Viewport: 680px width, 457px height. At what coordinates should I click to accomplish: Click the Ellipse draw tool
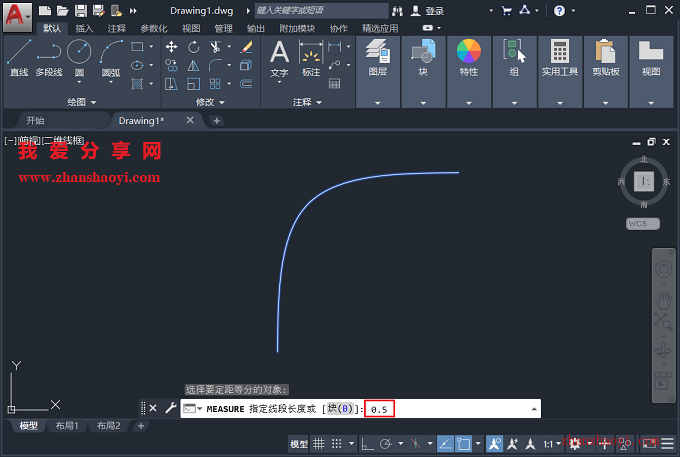pyautogui.click(x=137, y=65)
